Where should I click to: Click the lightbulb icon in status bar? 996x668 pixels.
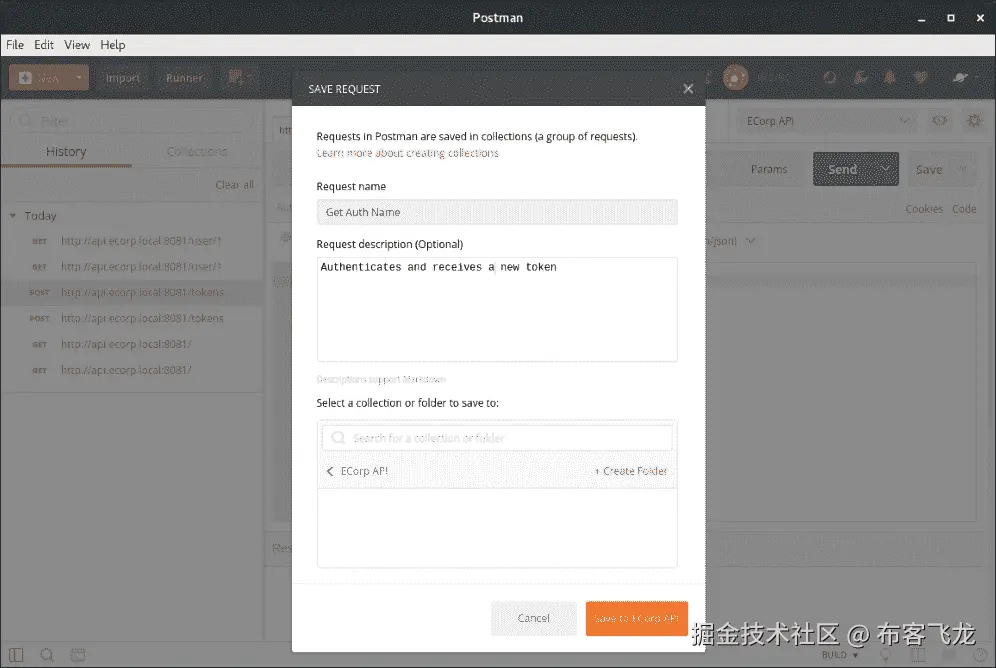(x=884, y=655)
